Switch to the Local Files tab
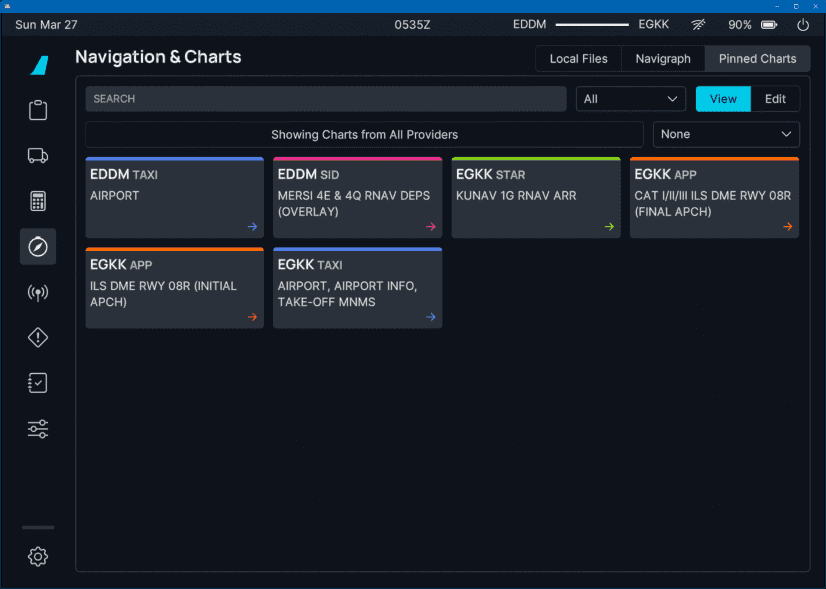Image resolution: width=826 pixels, height=589 pixels. 578,59
